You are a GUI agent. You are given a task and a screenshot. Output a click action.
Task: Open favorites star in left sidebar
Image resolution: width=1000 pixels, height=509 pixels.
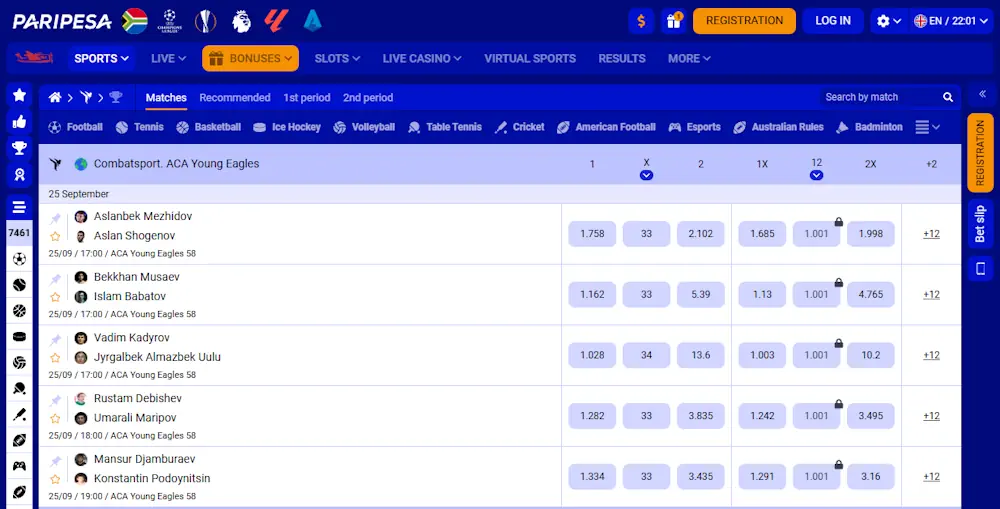[x=19, y=95]
